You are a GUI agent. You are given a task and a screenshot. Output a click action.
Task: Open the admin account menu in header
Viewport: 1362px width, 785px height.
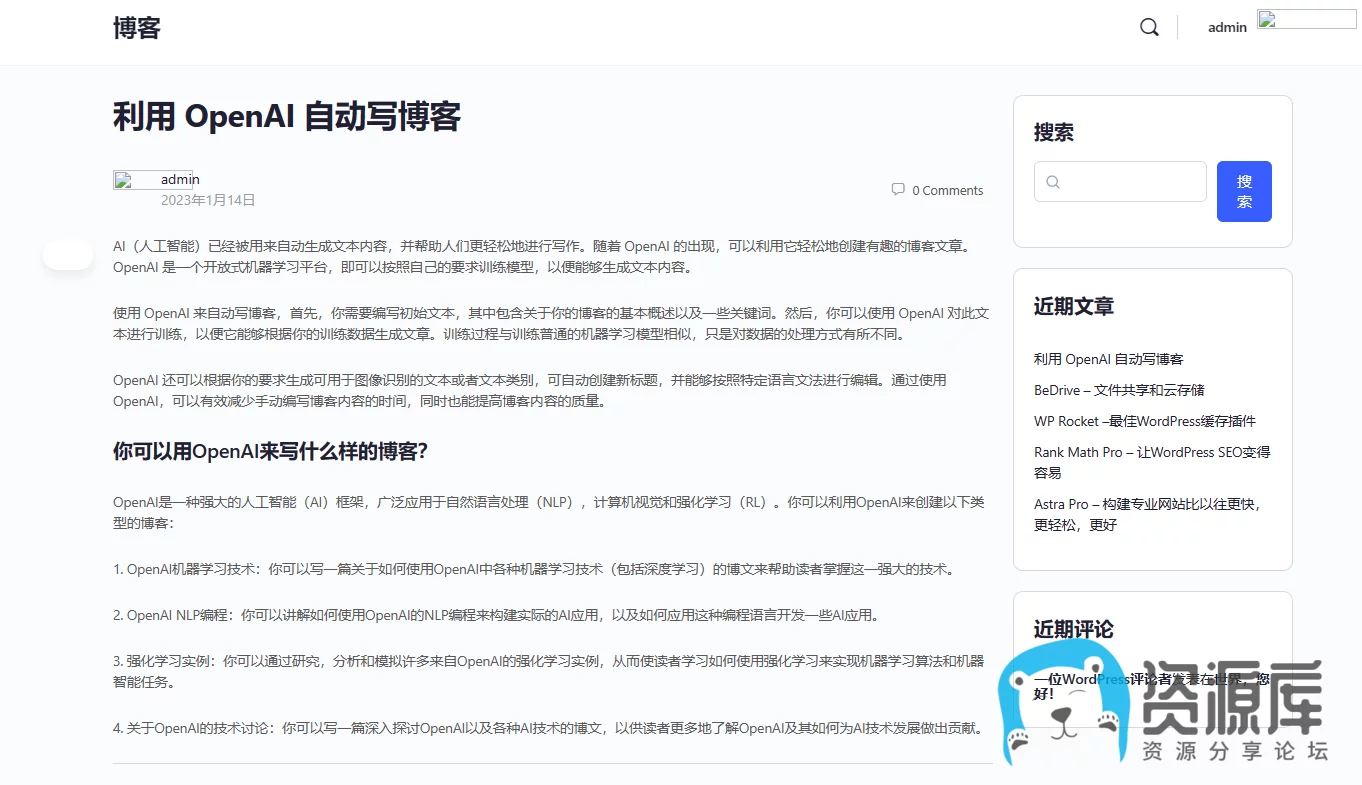click(1227, 27)
